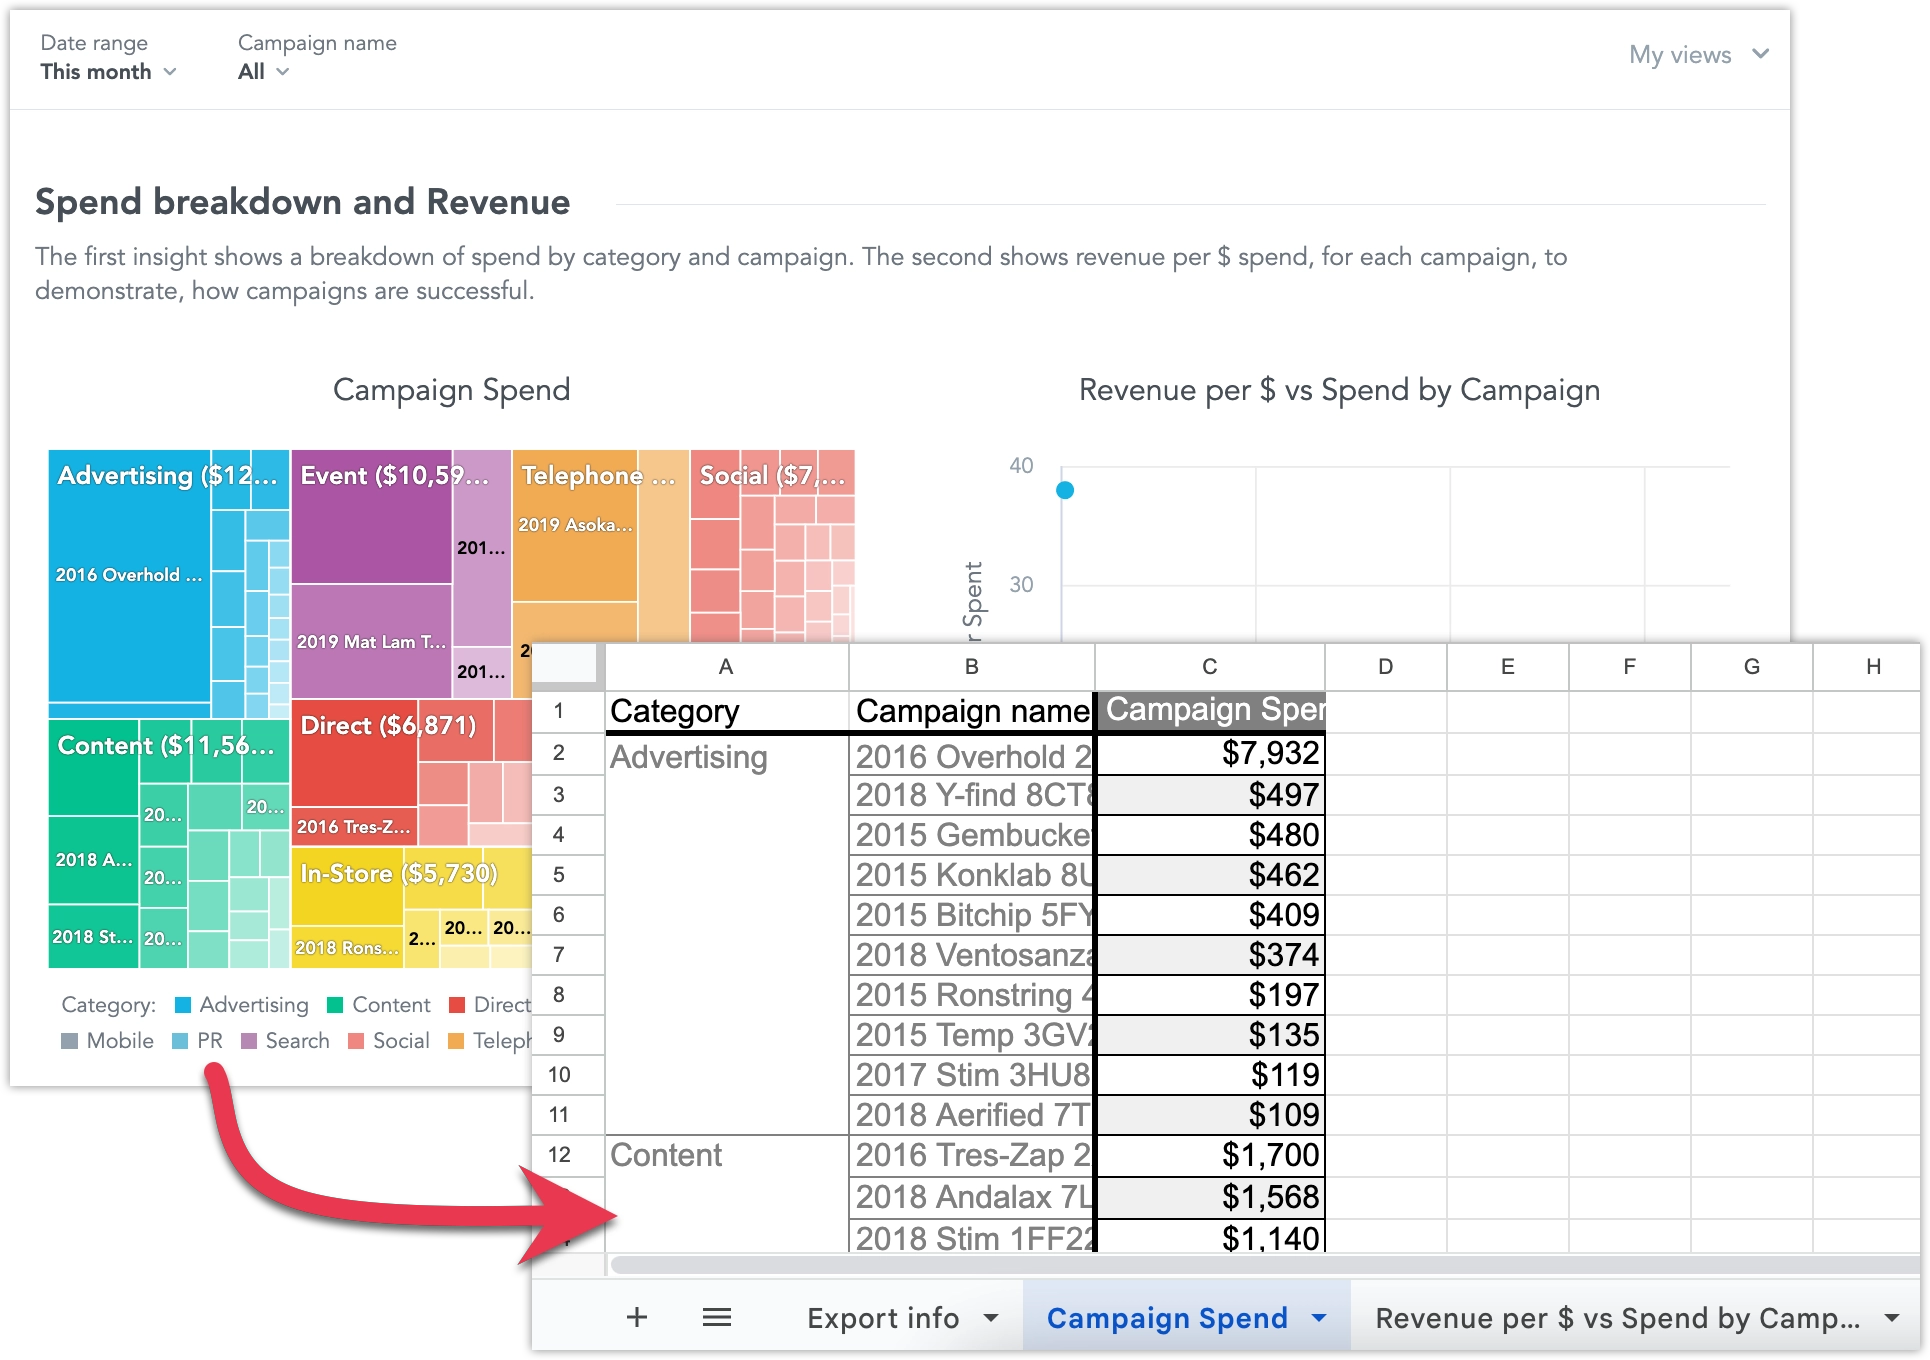The image size is (1930, 1360).
Task: Select the Campaign Spend sheet tab
Action: [1165, 1318]
